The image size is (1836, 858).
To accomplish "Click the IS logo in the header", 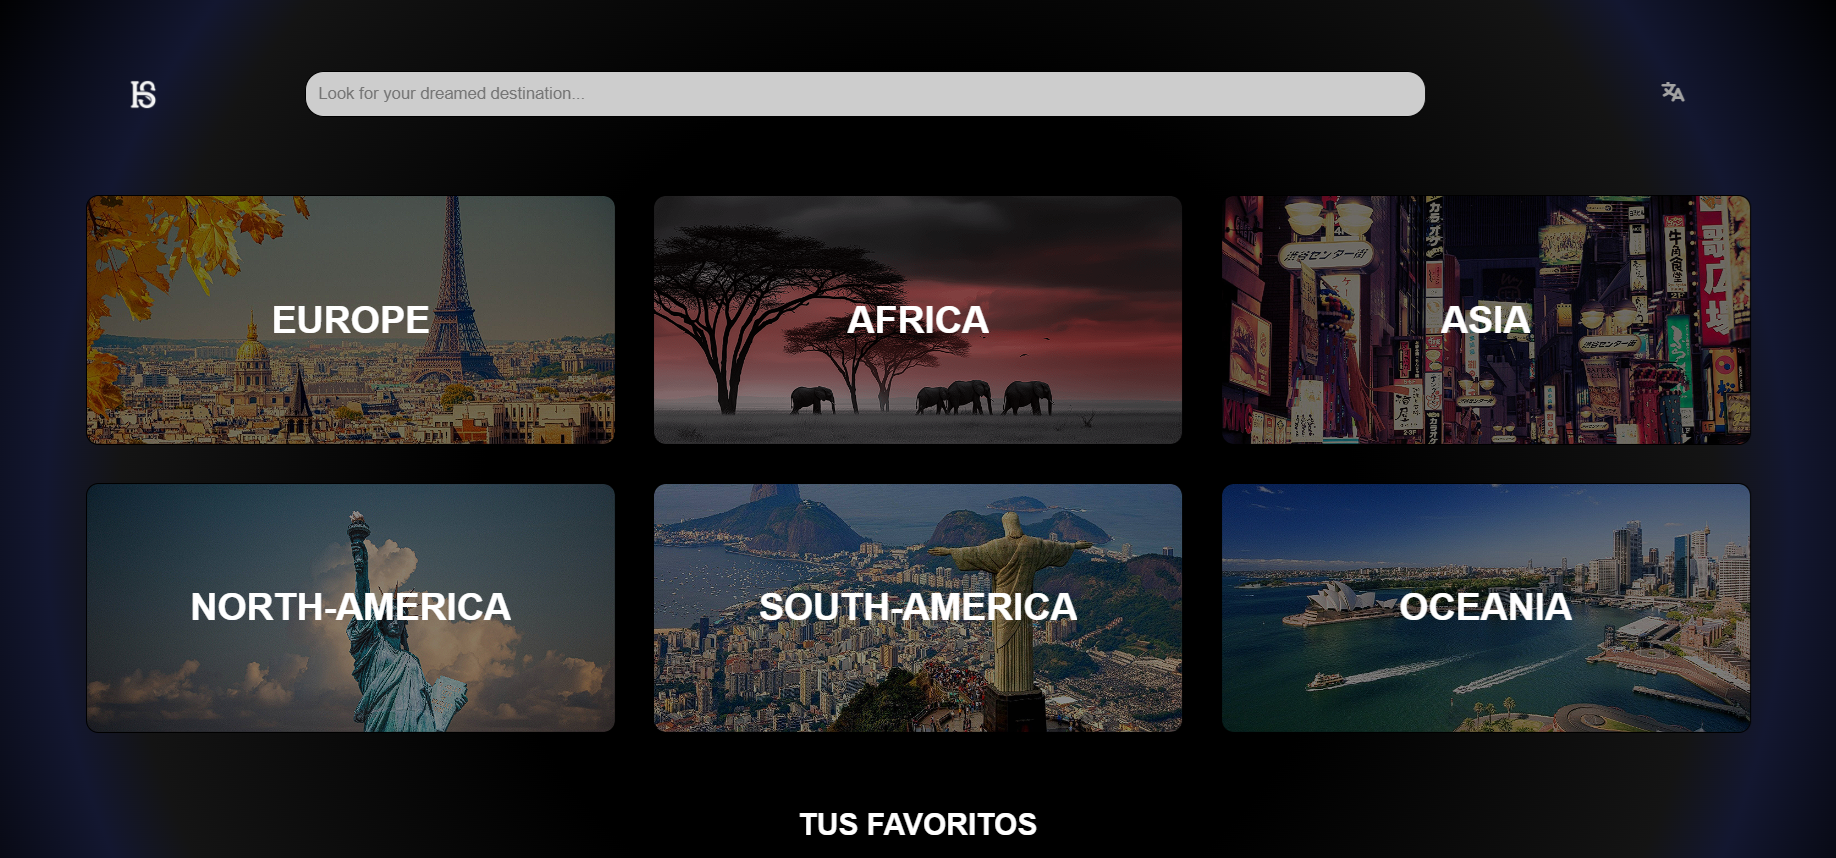I will tap(143, 94).
